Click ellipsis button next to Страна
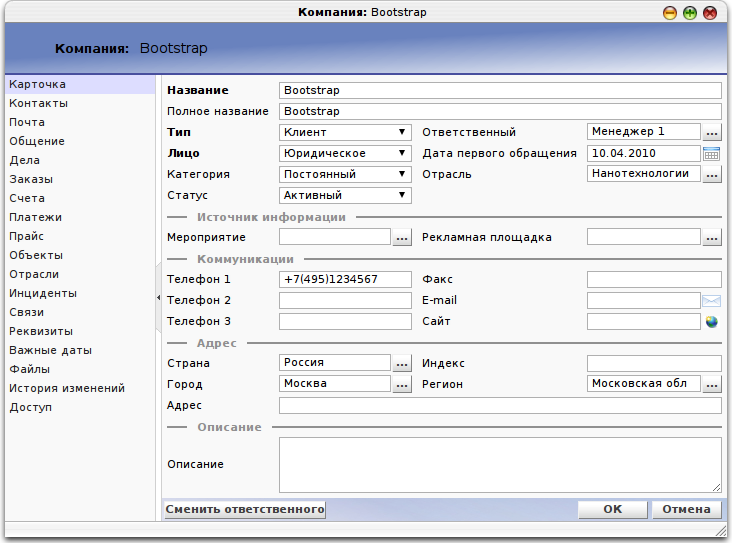 pos(402,363)
